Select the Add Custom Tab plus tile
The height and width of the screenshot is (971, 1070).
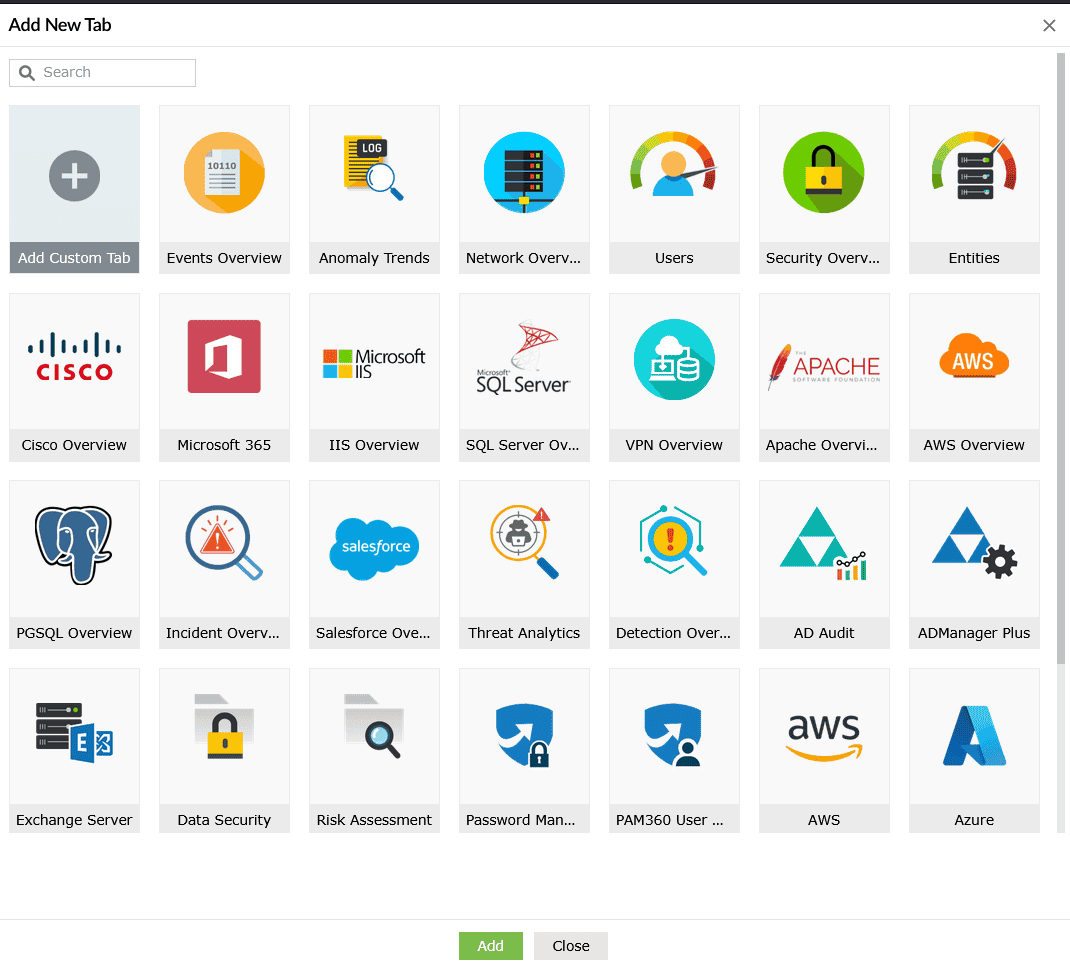click(x=74, y=189)
